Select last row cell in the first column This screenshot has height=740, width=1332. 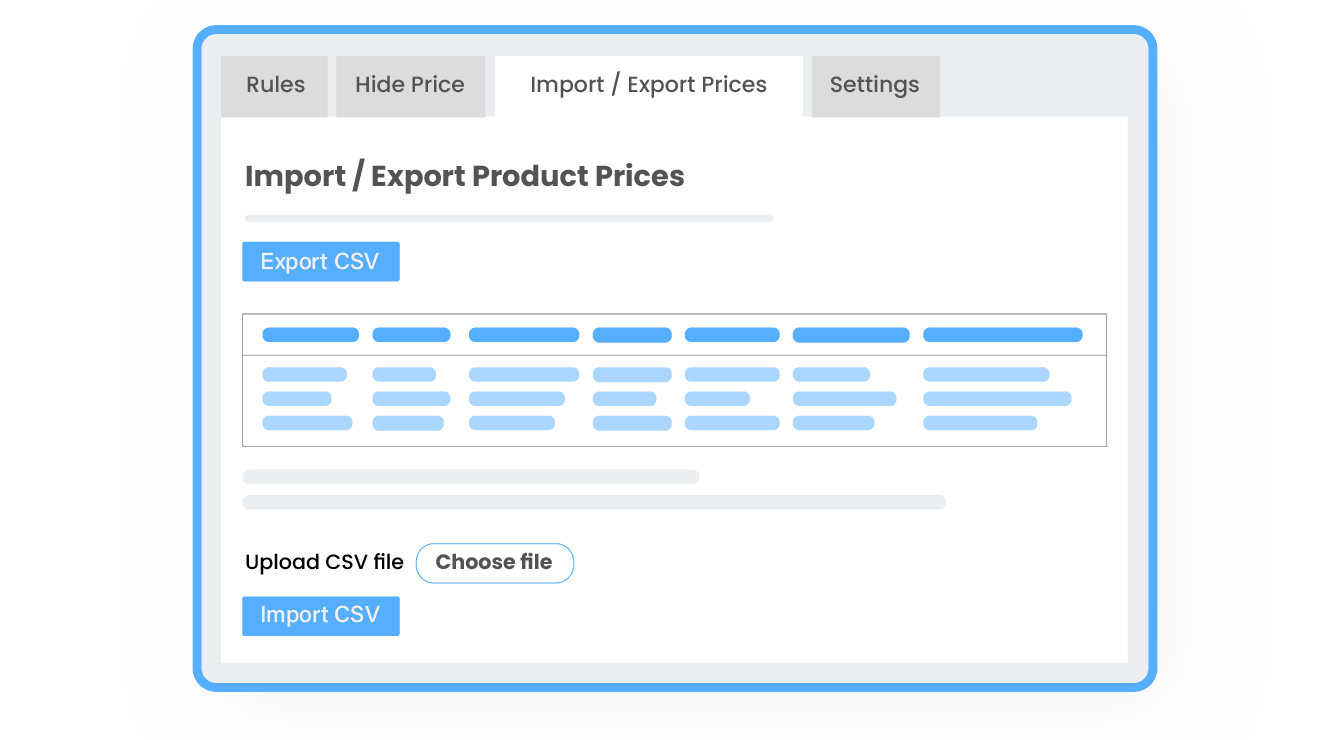click(307, 423)
